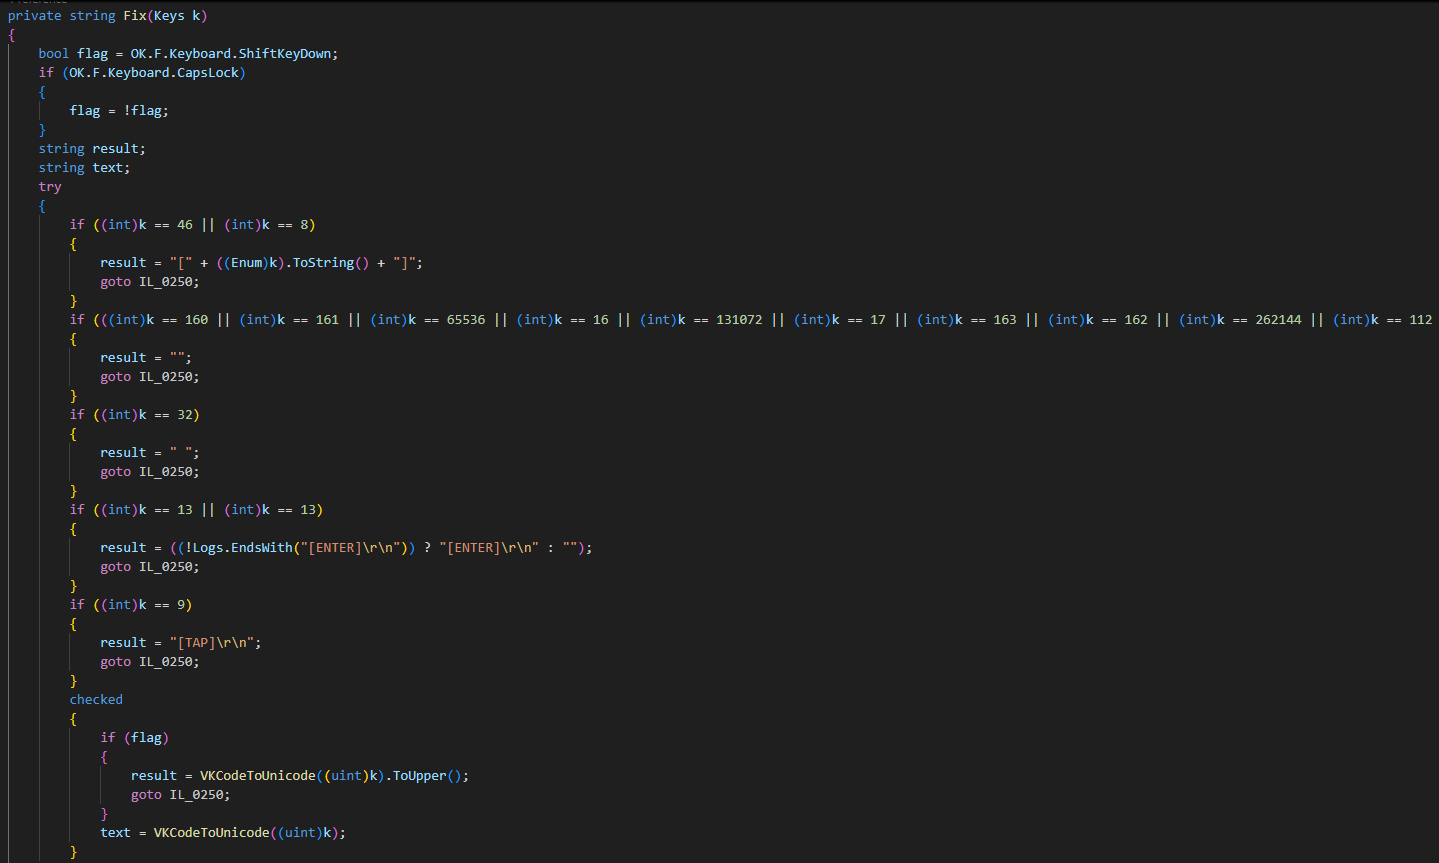
Task: Click the goto IL_0250 below the EndsWith line
Action: click(150, 567)
